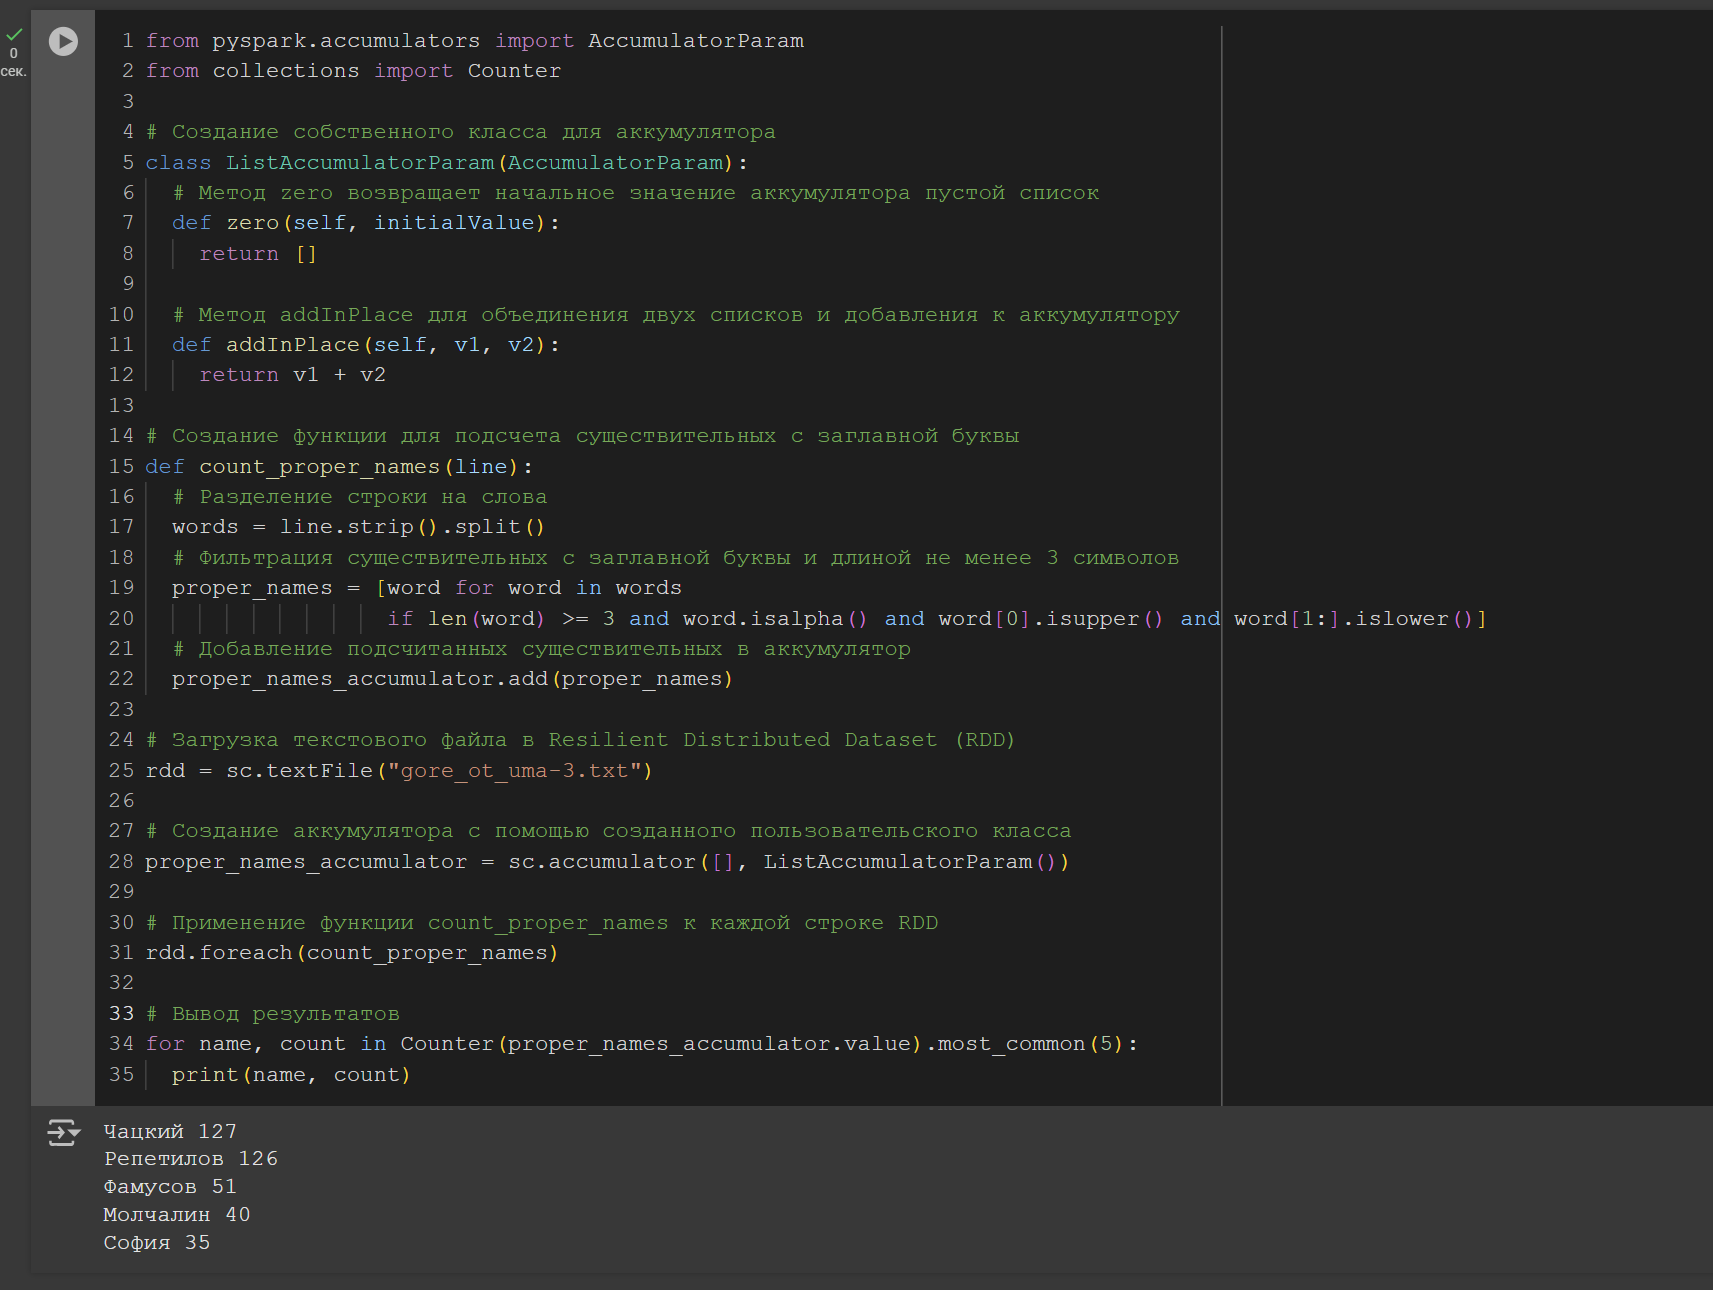Click class name ListAccumulatorParam on line 5
Image resolution: width=1713 pixels, height=1290 pixels.
tap(360, 162)
